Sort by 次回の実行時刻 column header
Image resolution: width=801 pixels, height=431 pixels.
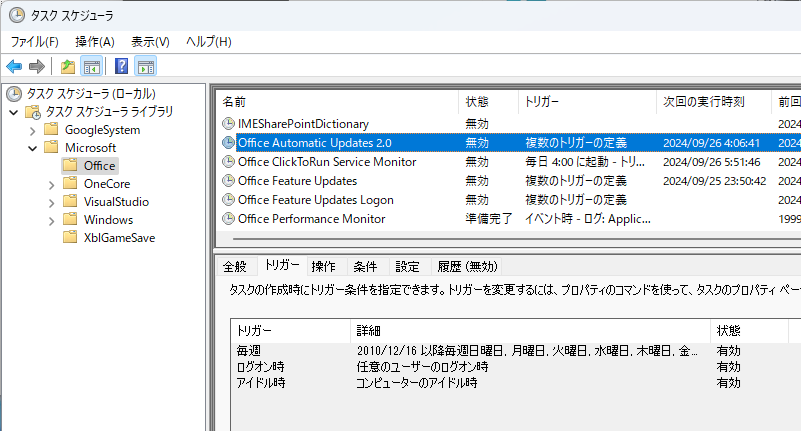(x=713, y=102)
